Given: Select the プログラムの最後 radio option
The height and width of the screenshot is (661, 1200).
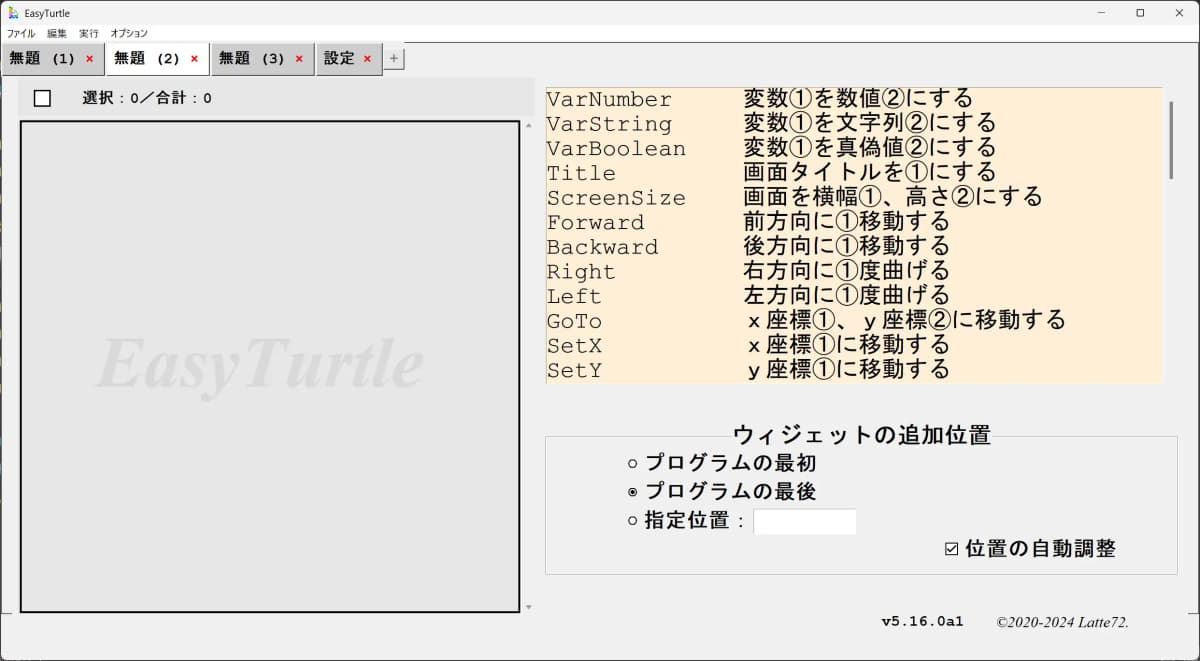Looking at the screenshot, I should click(x=632, y=492).
